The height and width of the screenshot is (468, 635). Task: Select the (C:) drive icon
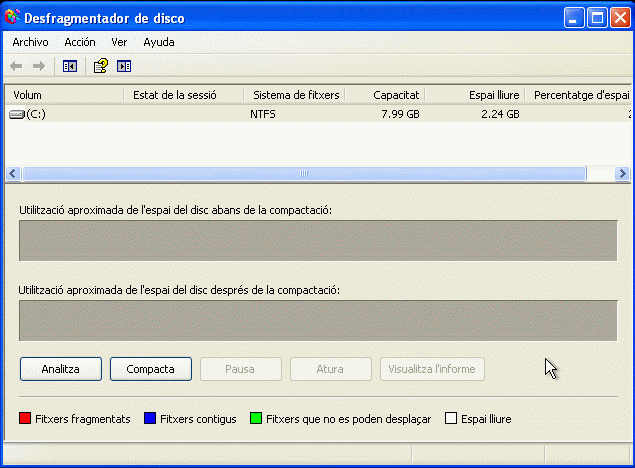tap(17, 114)
